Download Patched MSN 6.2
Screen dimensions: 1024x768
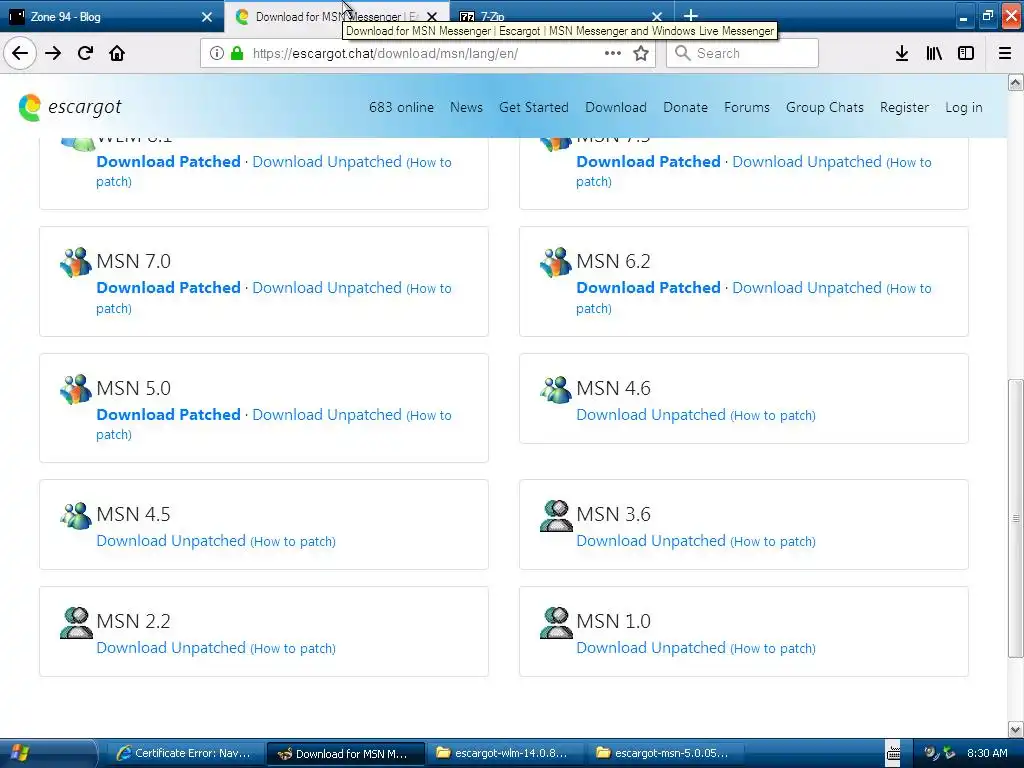tap(648, 287)
